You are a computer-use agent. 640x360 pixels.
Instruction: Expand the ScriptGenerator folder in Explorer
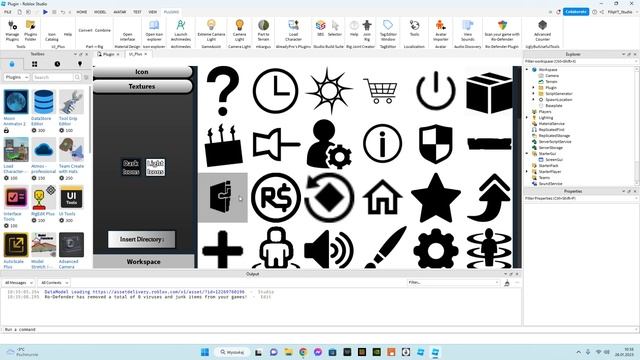coord(533,93)
